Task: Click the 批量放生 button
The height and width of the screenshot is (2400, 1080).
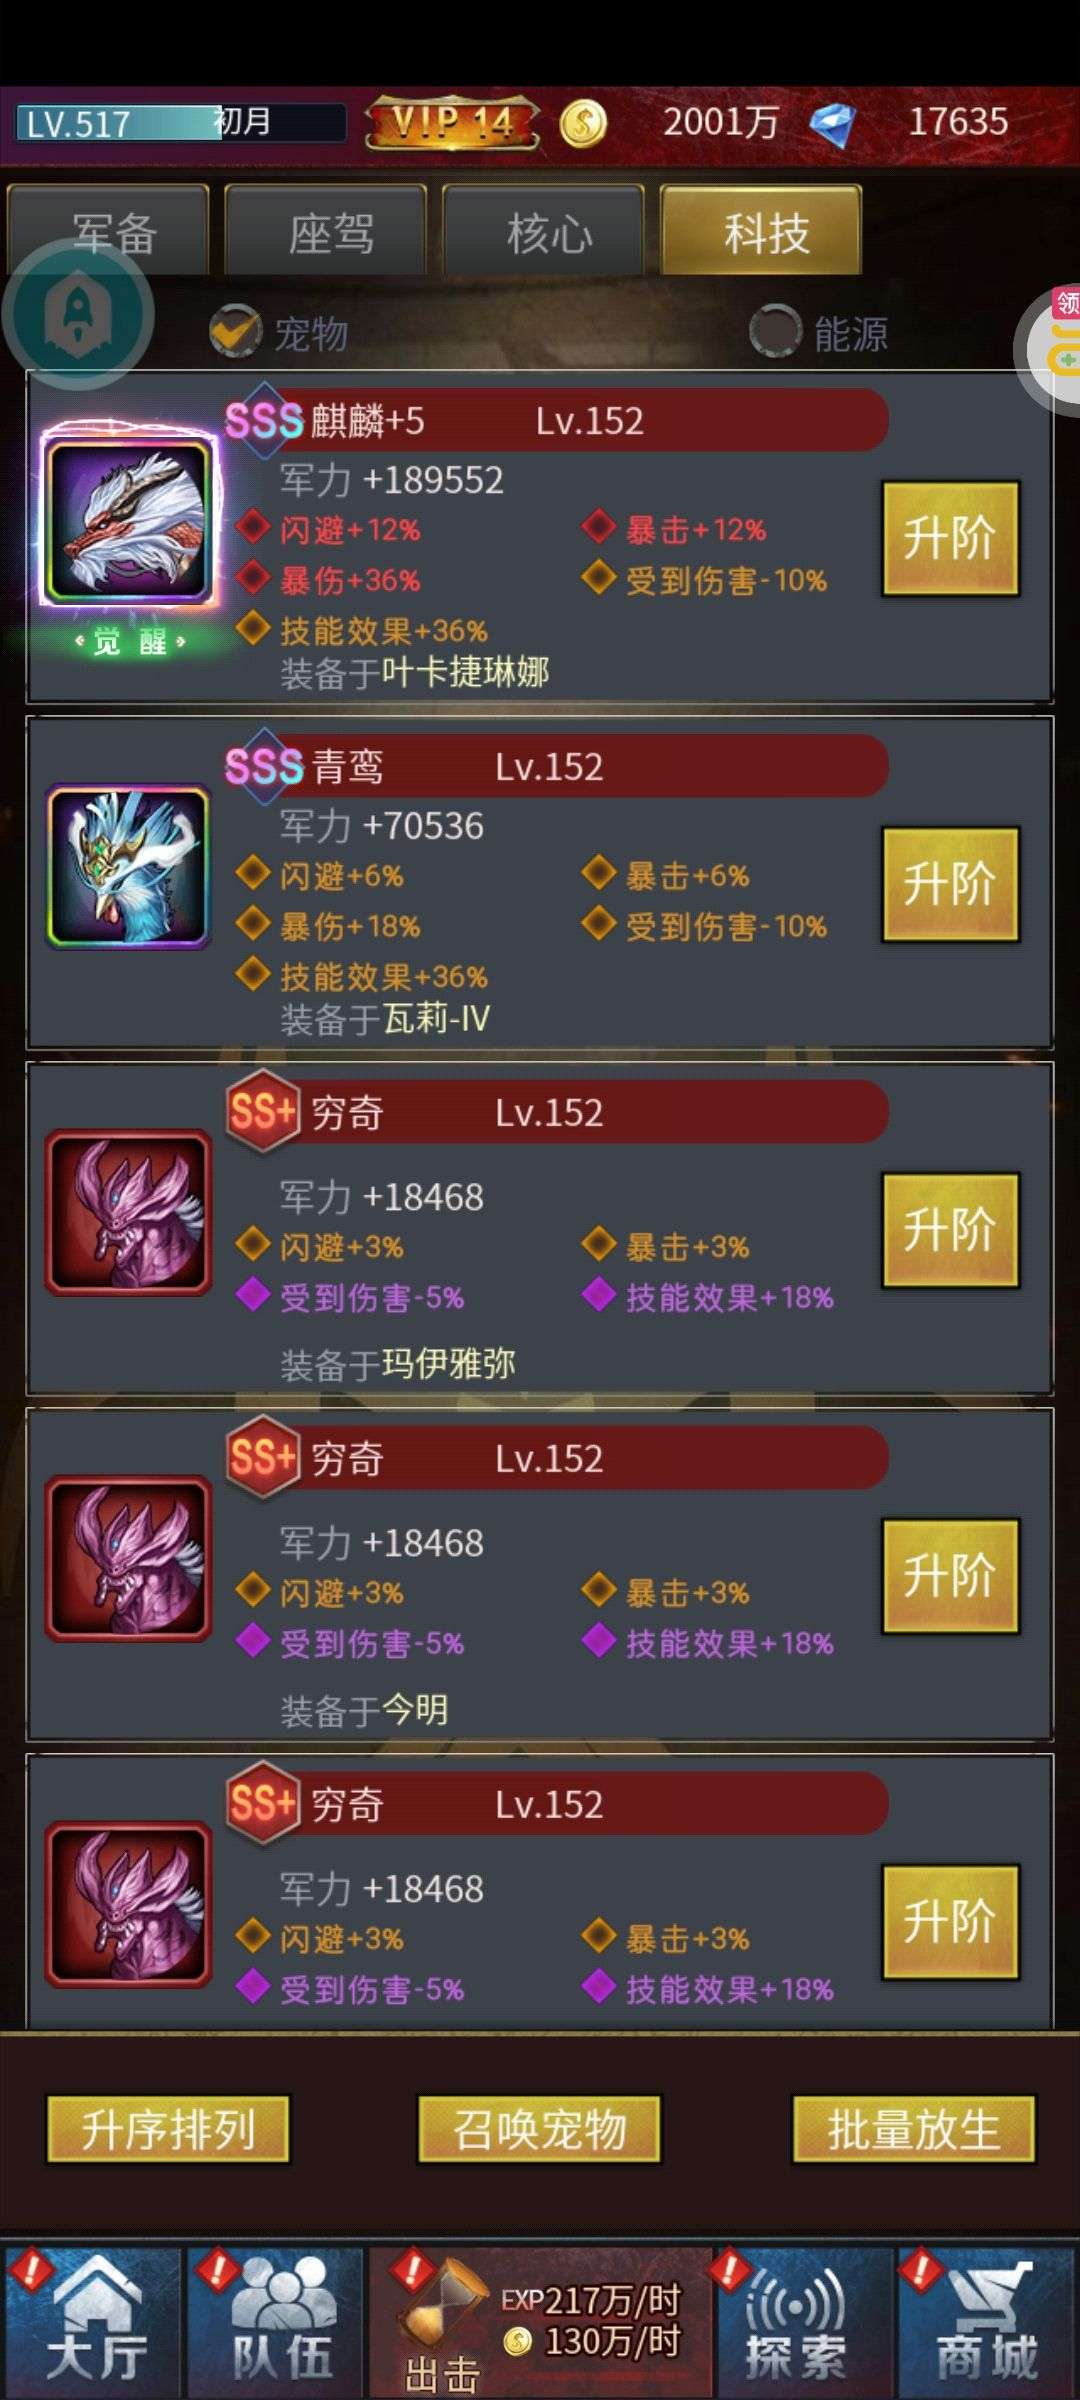Action: (913, 2129)
